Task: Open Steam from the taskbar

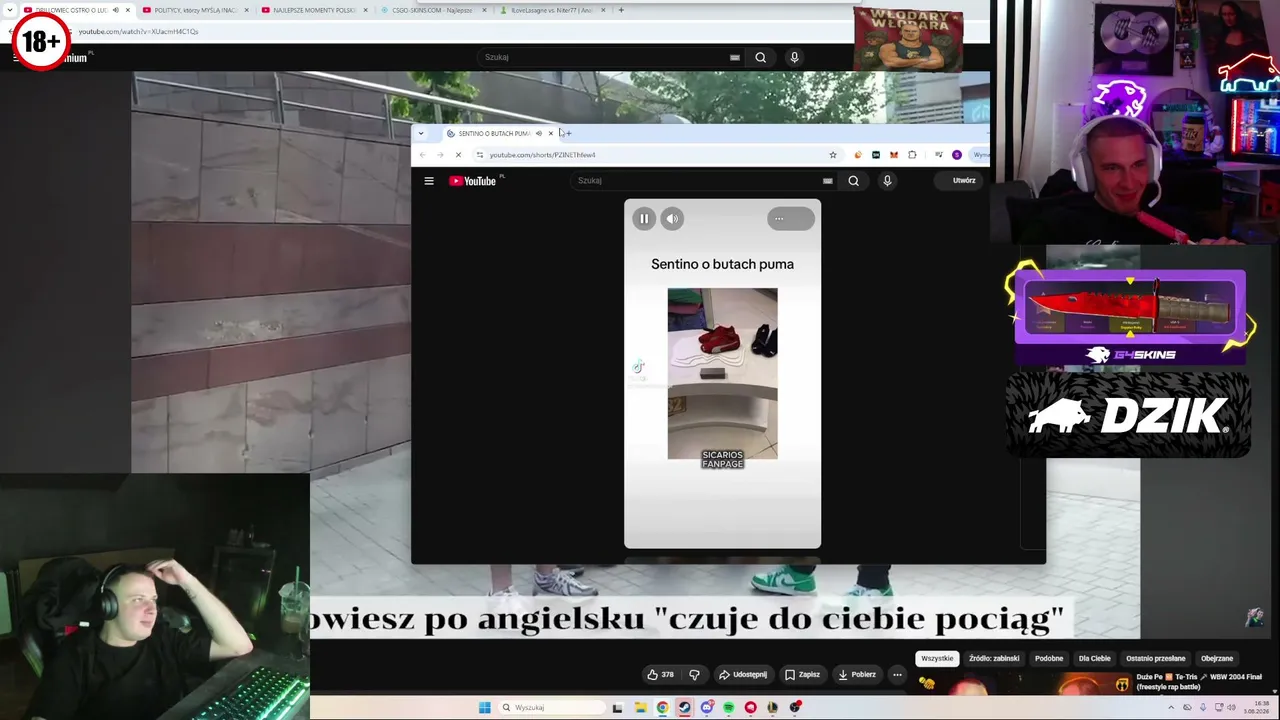Action: (x=684, y=708)
